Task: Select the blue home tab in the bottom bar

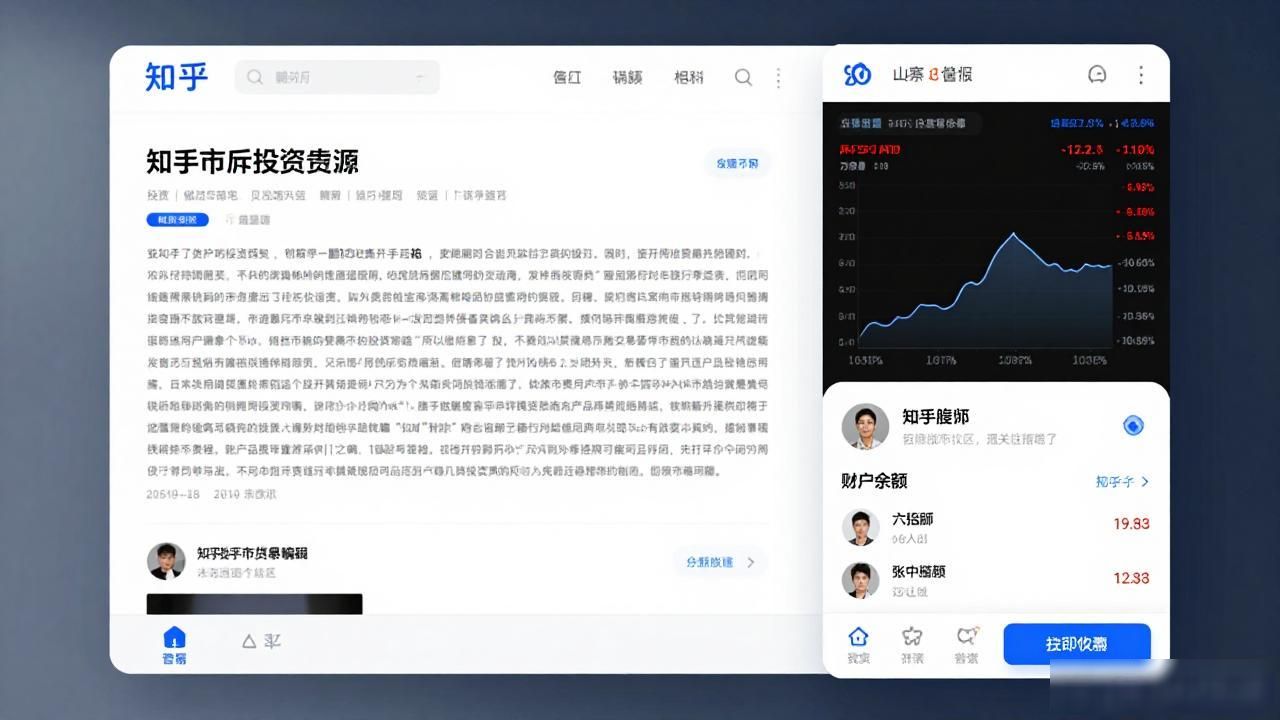Action: click(x=174, y=645)
